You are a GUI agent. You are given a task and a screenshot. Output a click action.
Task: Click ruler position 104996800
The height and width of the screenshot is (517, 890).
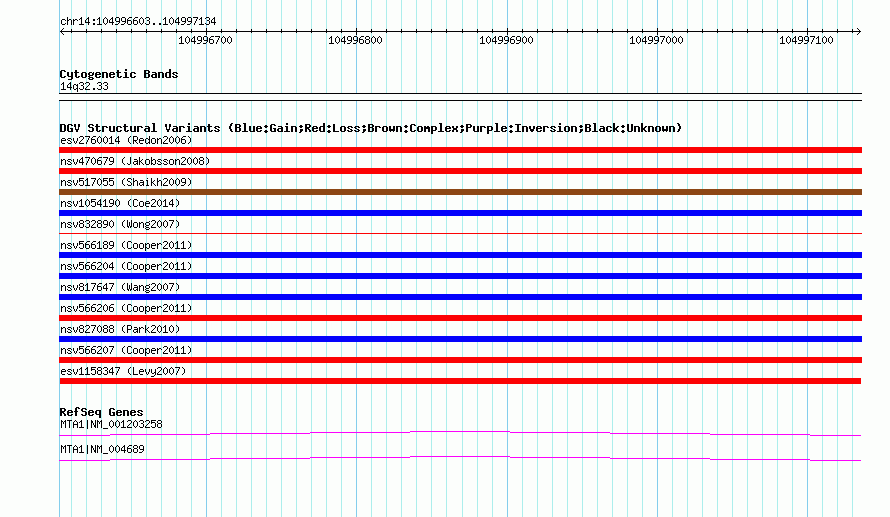pyautogui.click(x=355, y=40)
